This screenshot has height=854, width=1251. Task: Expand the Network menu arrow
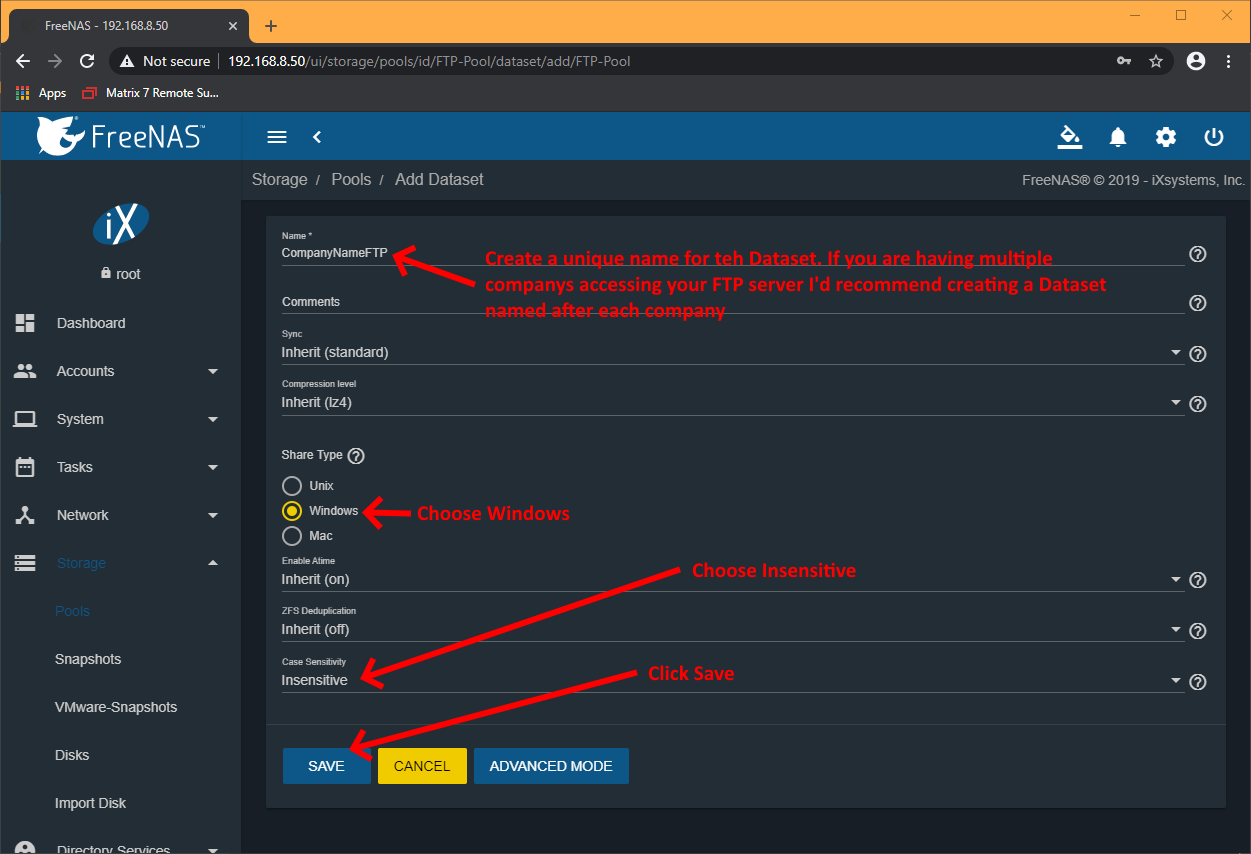click(x=213, y=516)
